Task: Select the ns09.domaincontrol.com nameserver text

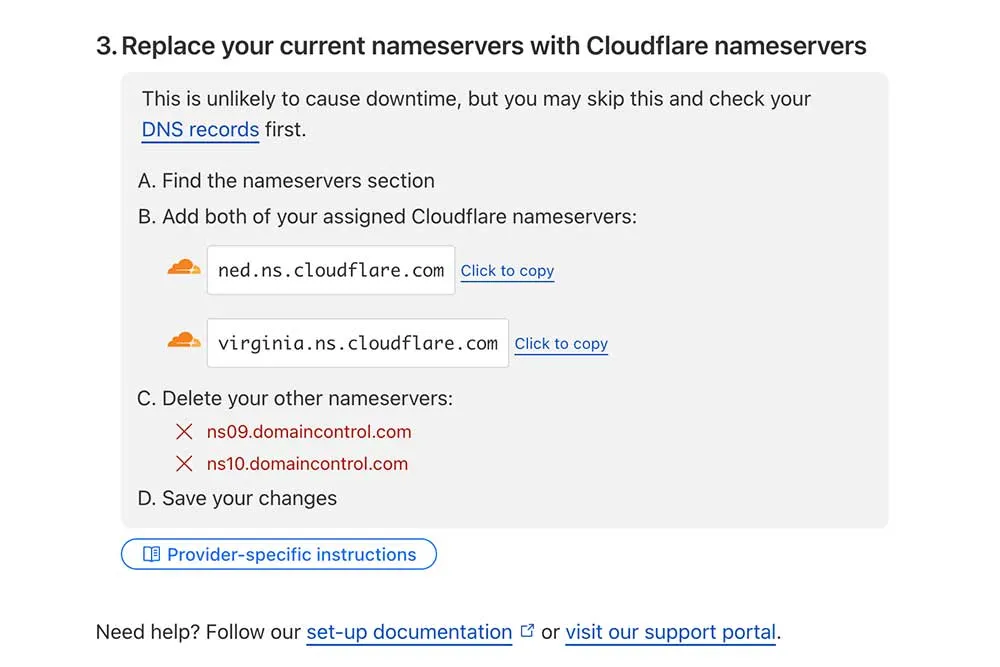Action: pos(309,432)
